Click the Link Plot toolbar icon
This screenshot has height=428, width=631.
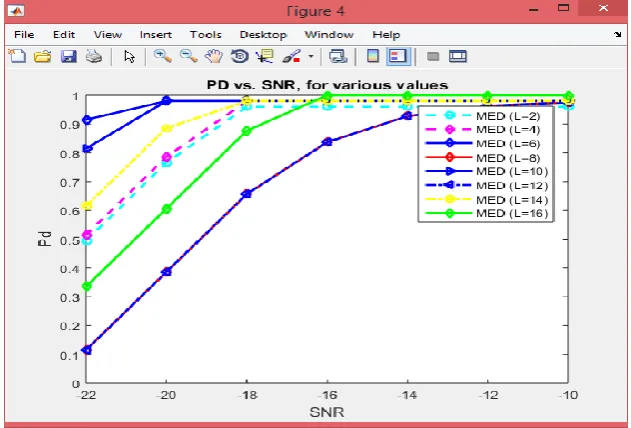pos(338,56)
